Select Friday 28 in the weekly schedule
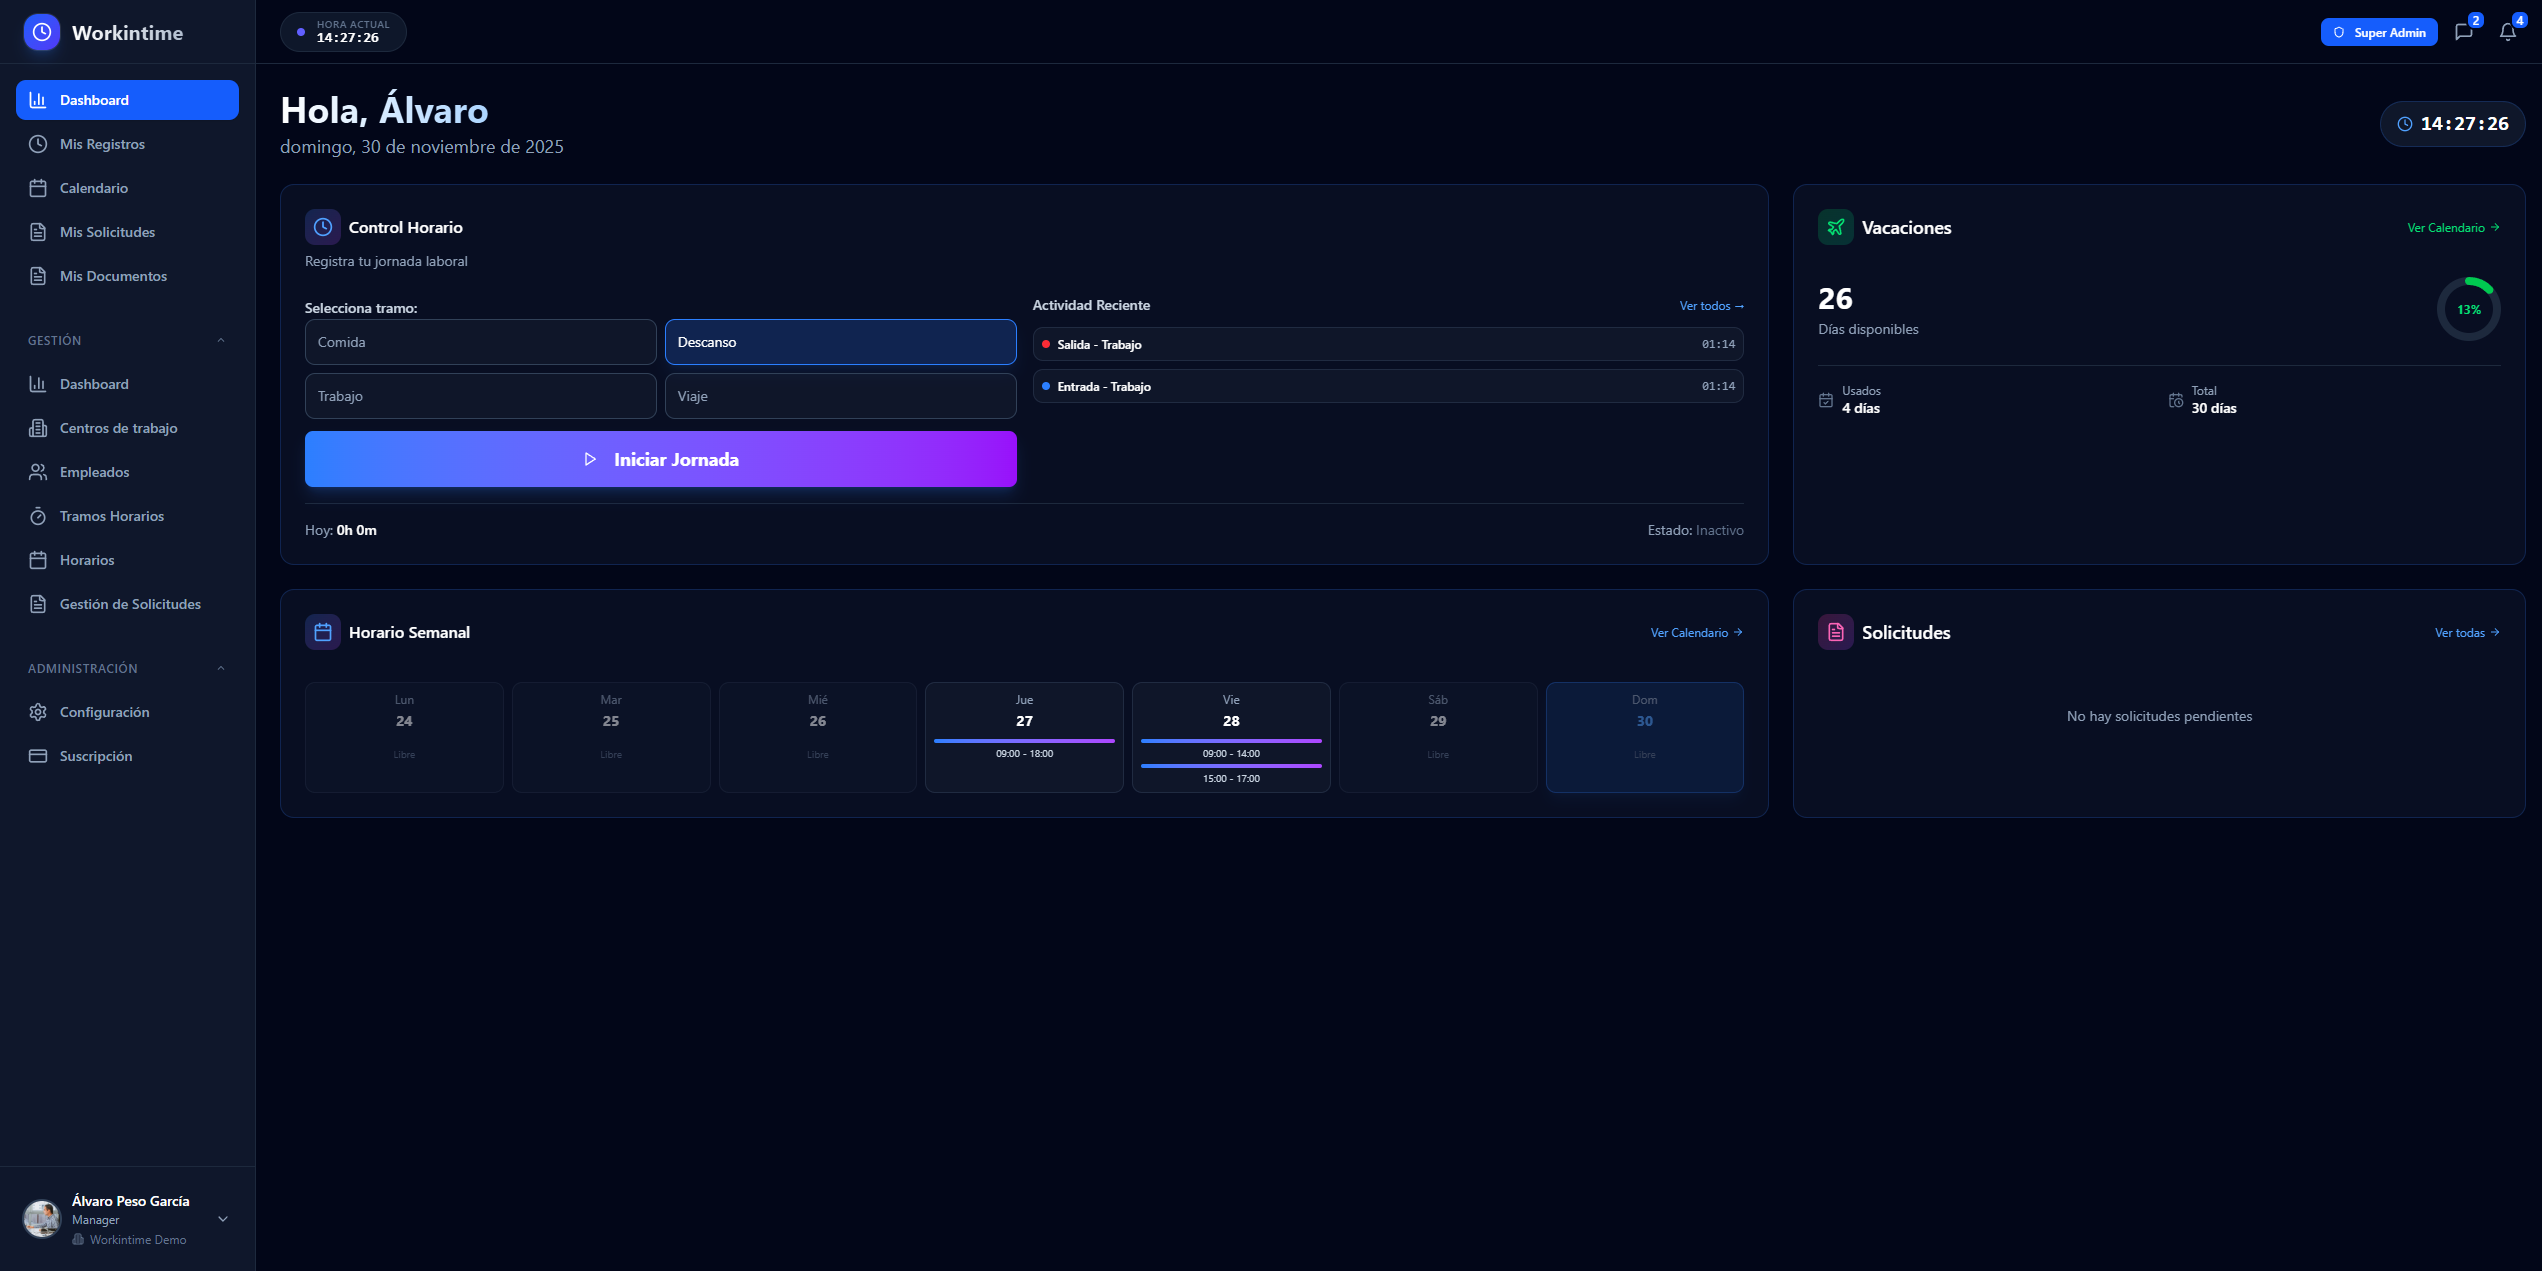Viewport: 2542px width, 1271px height. (x=1231, y=737)
